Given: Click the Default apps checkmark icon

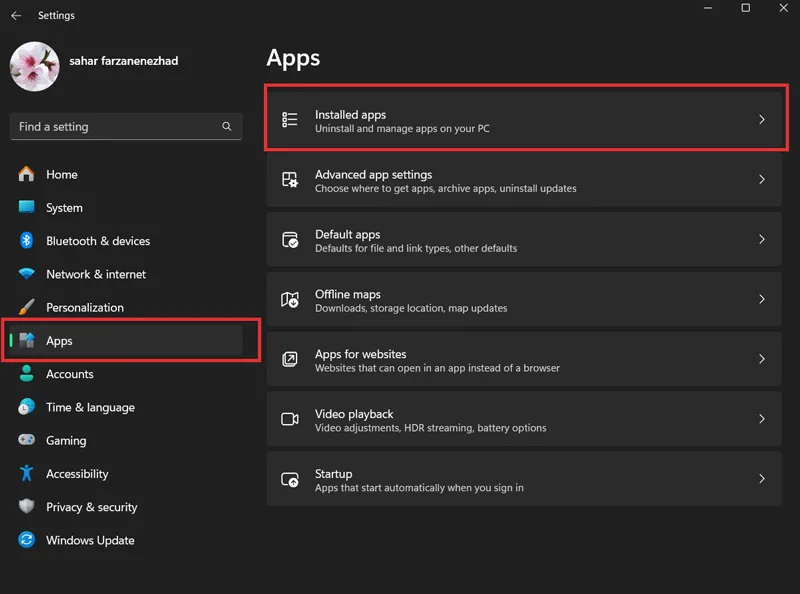Looking at the screenshot, I should (x=290, y=239).
